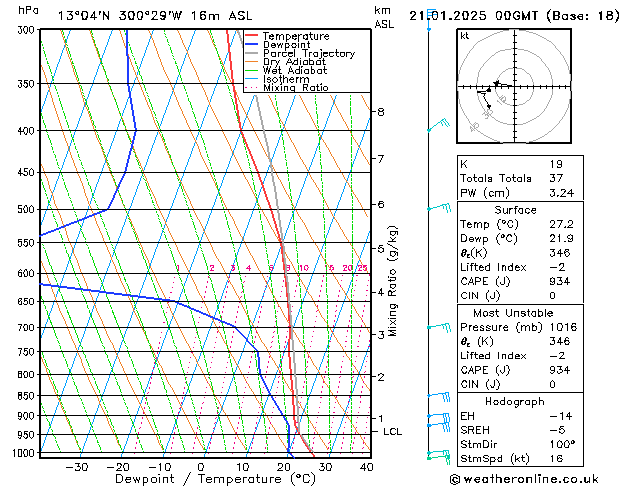Click the -30 temperature axis tick
The image size is (629, 486).
pos(77,467)
